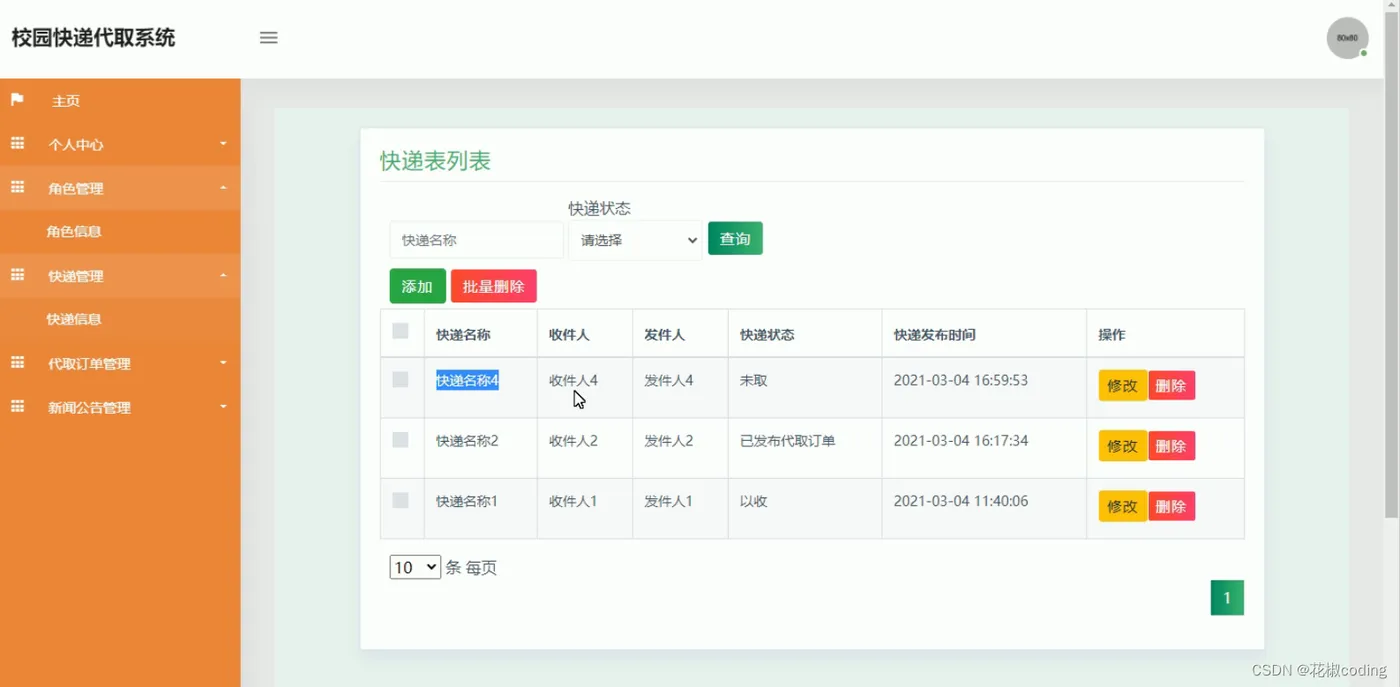Click the green 添加 button
1400x687 pixels.
[417, 286]
